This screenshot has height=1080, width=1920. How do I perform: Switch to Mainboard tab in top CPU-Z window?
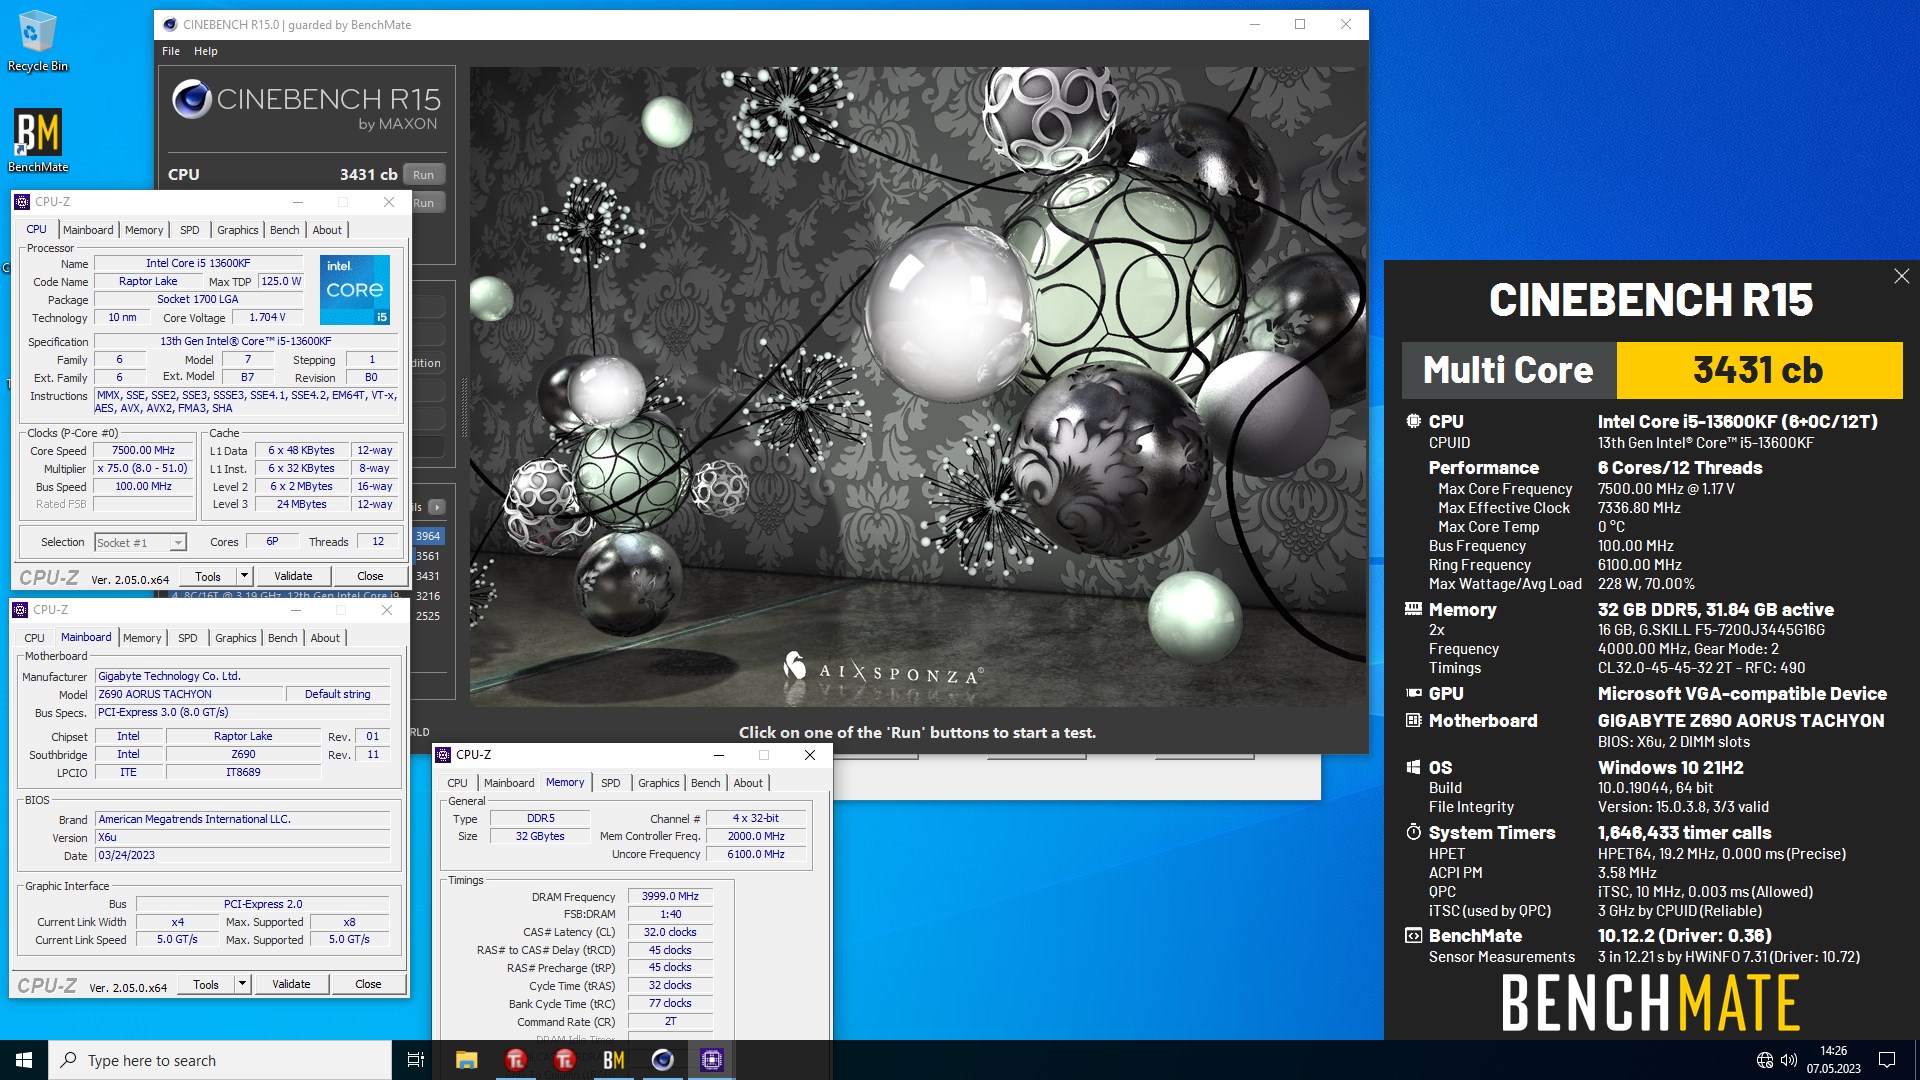point(88,230)
